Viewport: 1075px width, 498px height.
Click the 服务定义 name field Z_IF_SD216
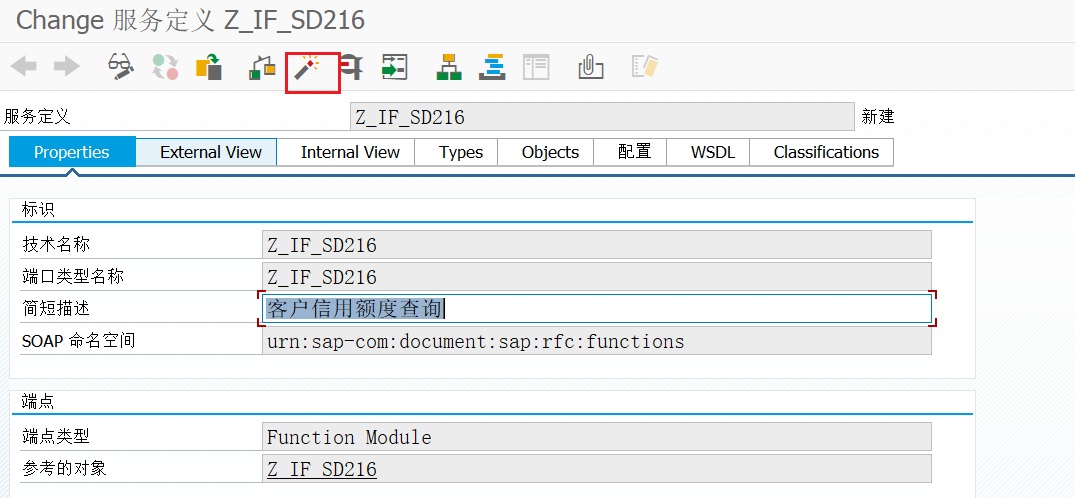click(x=603, y=117)
